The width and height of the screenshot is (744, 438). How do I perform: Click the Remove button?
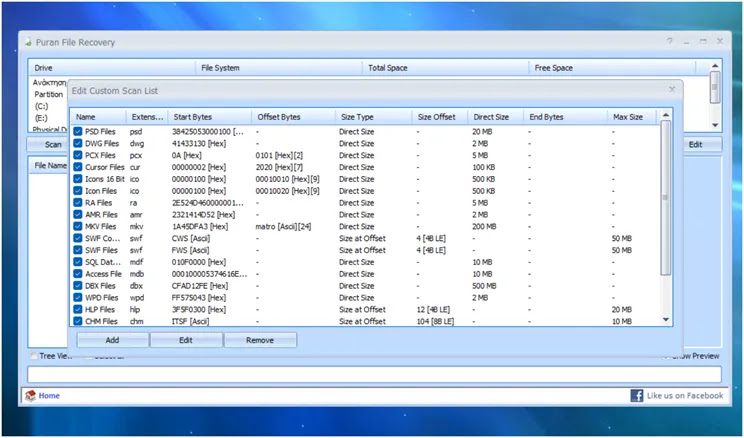click(260, 340)
